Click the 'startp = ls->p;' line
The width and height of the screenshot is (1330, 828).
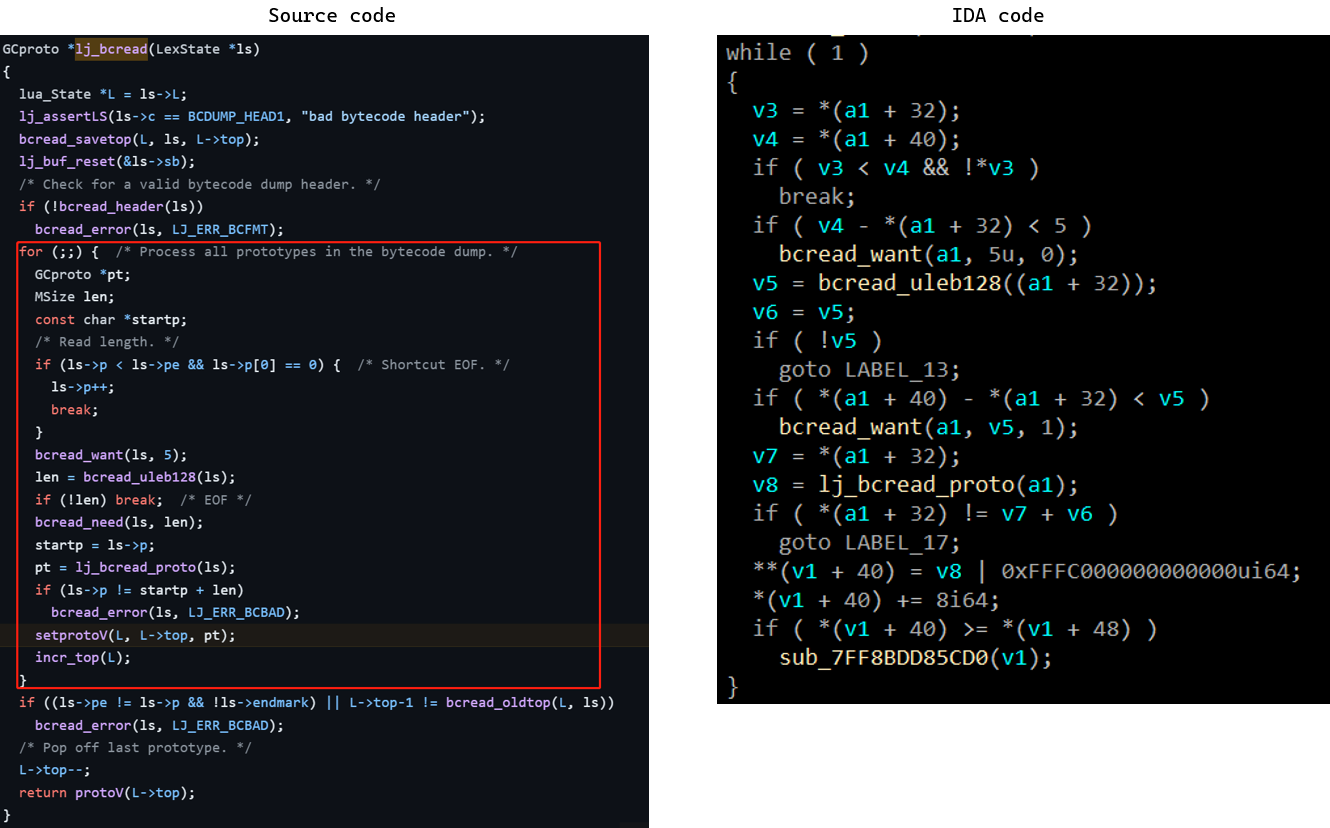pos(95,544)
